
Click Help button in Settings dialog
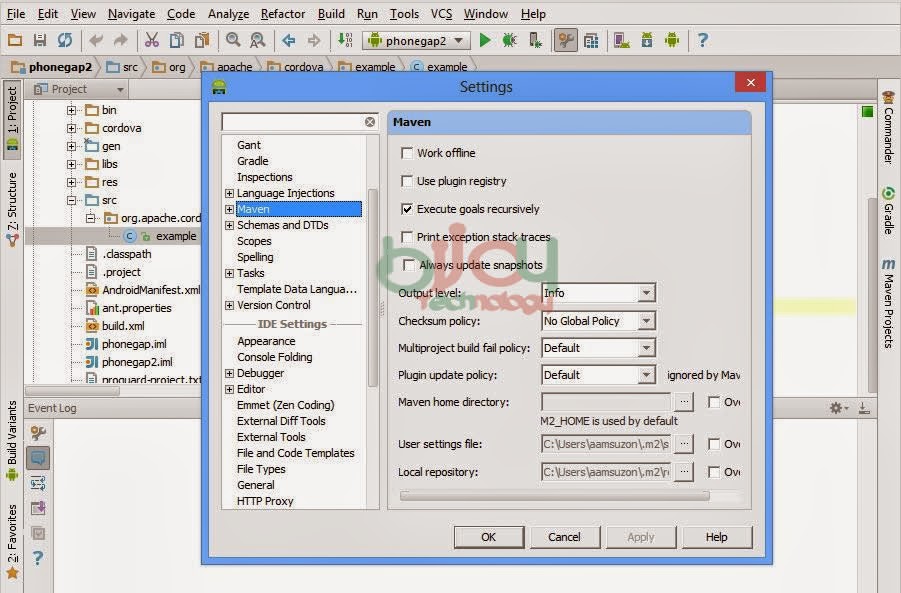pos(717,537)
